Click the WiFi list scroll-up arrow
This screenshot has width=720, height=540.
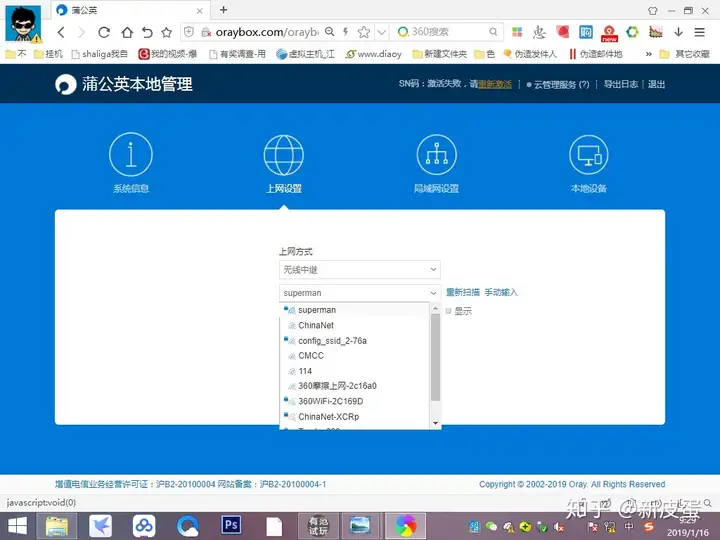tap(435, 308)
